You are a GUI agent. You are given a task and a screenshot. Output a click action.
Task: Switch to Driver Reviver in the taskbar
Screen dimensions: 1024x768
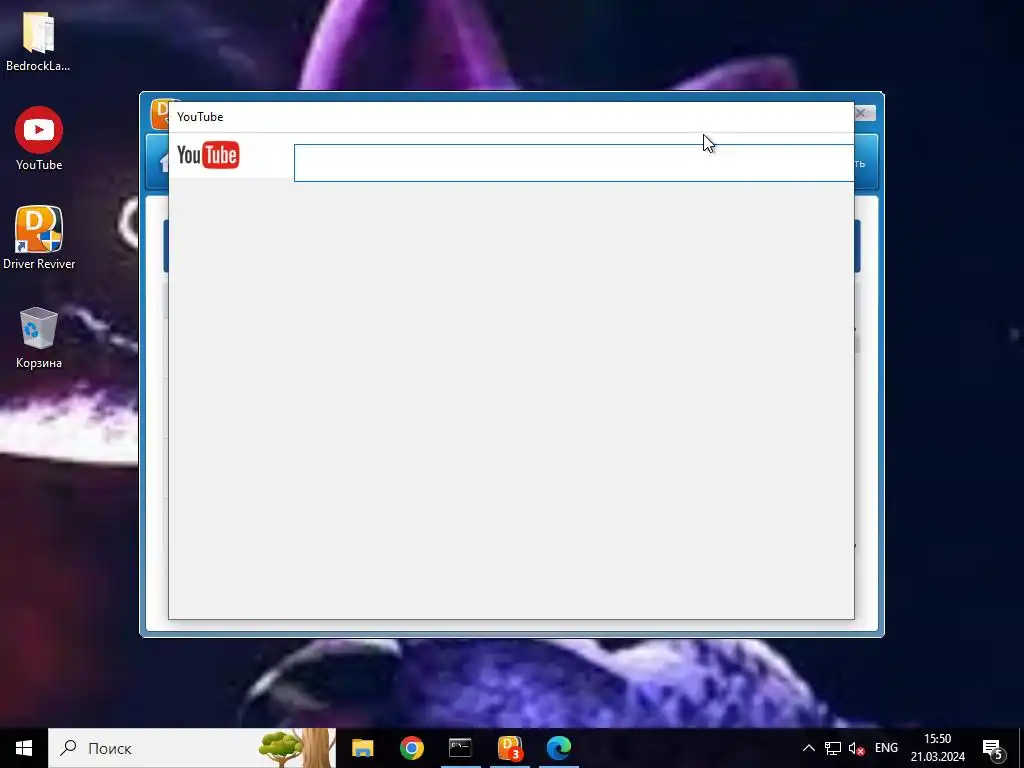509,748
